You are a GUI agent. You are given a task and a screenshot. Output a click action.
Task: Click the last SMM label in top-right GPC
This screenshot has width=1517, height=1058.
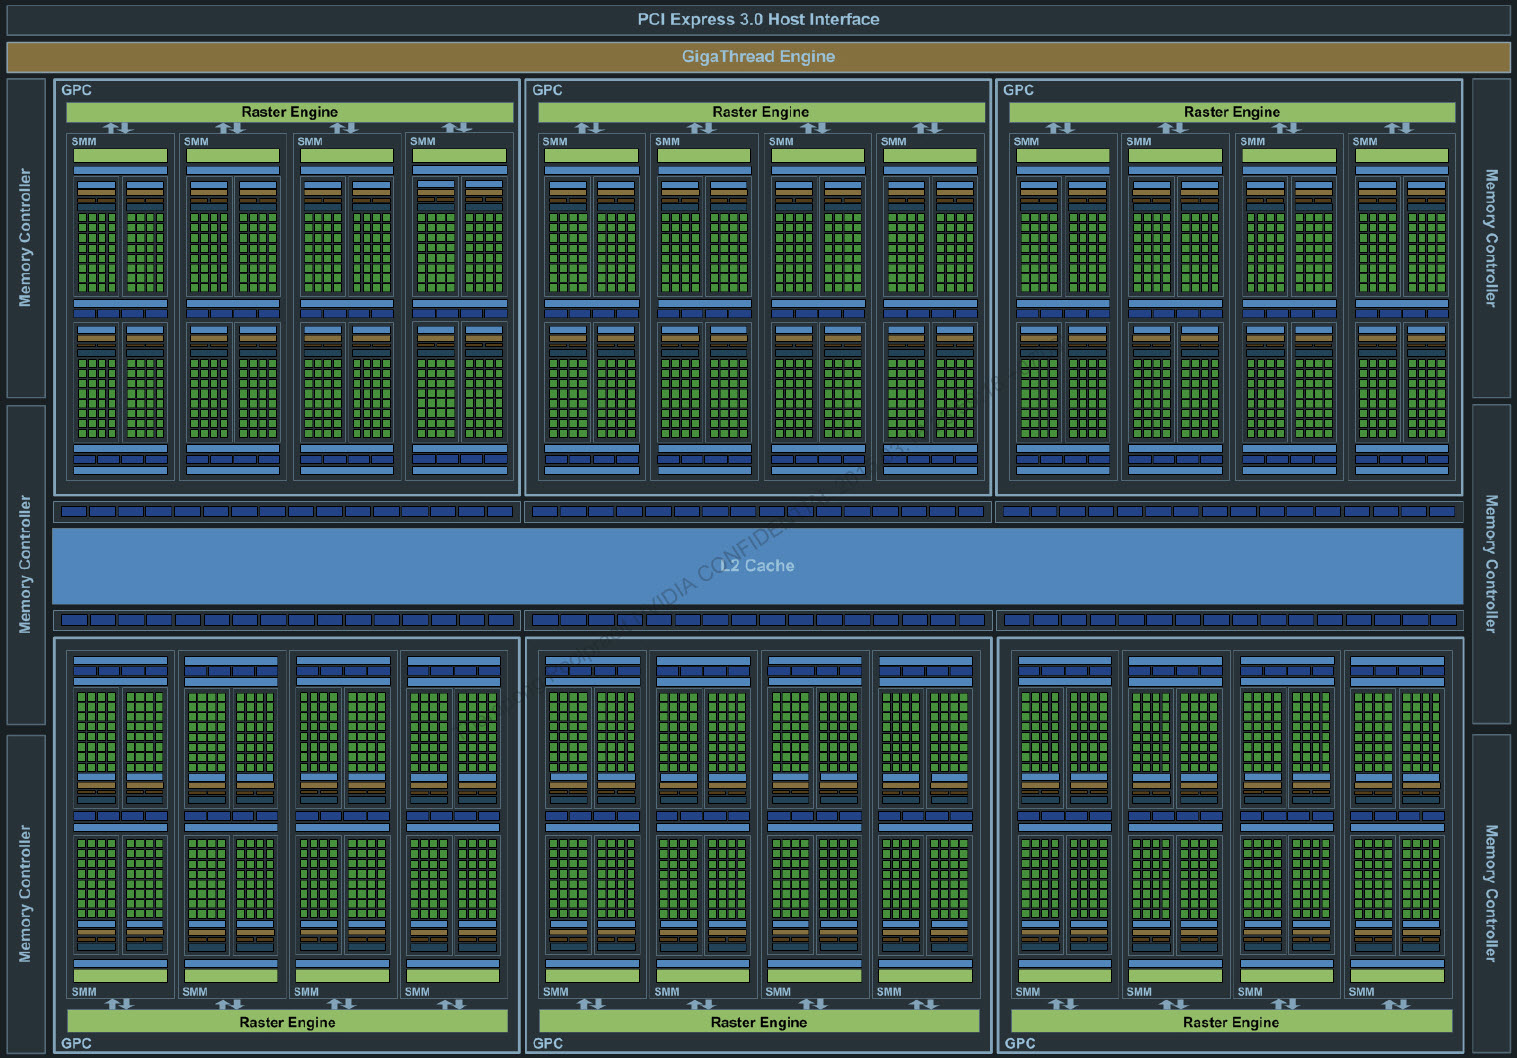click(x=1365, y=142)
